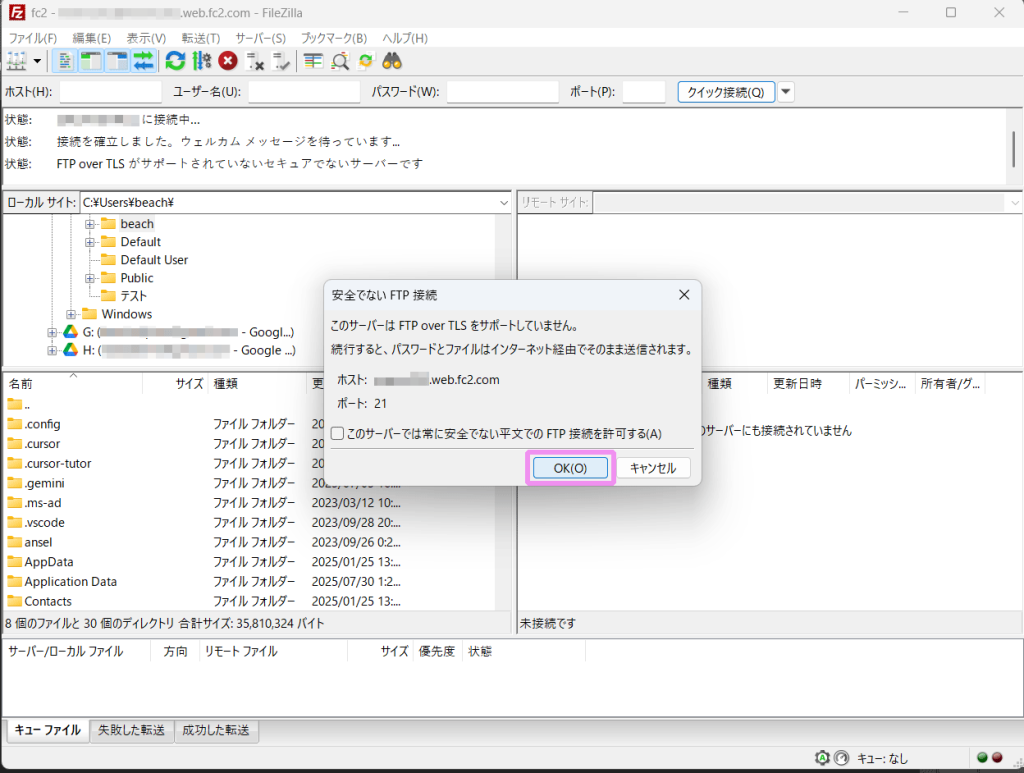Click the process queue icon
1024x773 pixels.
pos(202,61)
